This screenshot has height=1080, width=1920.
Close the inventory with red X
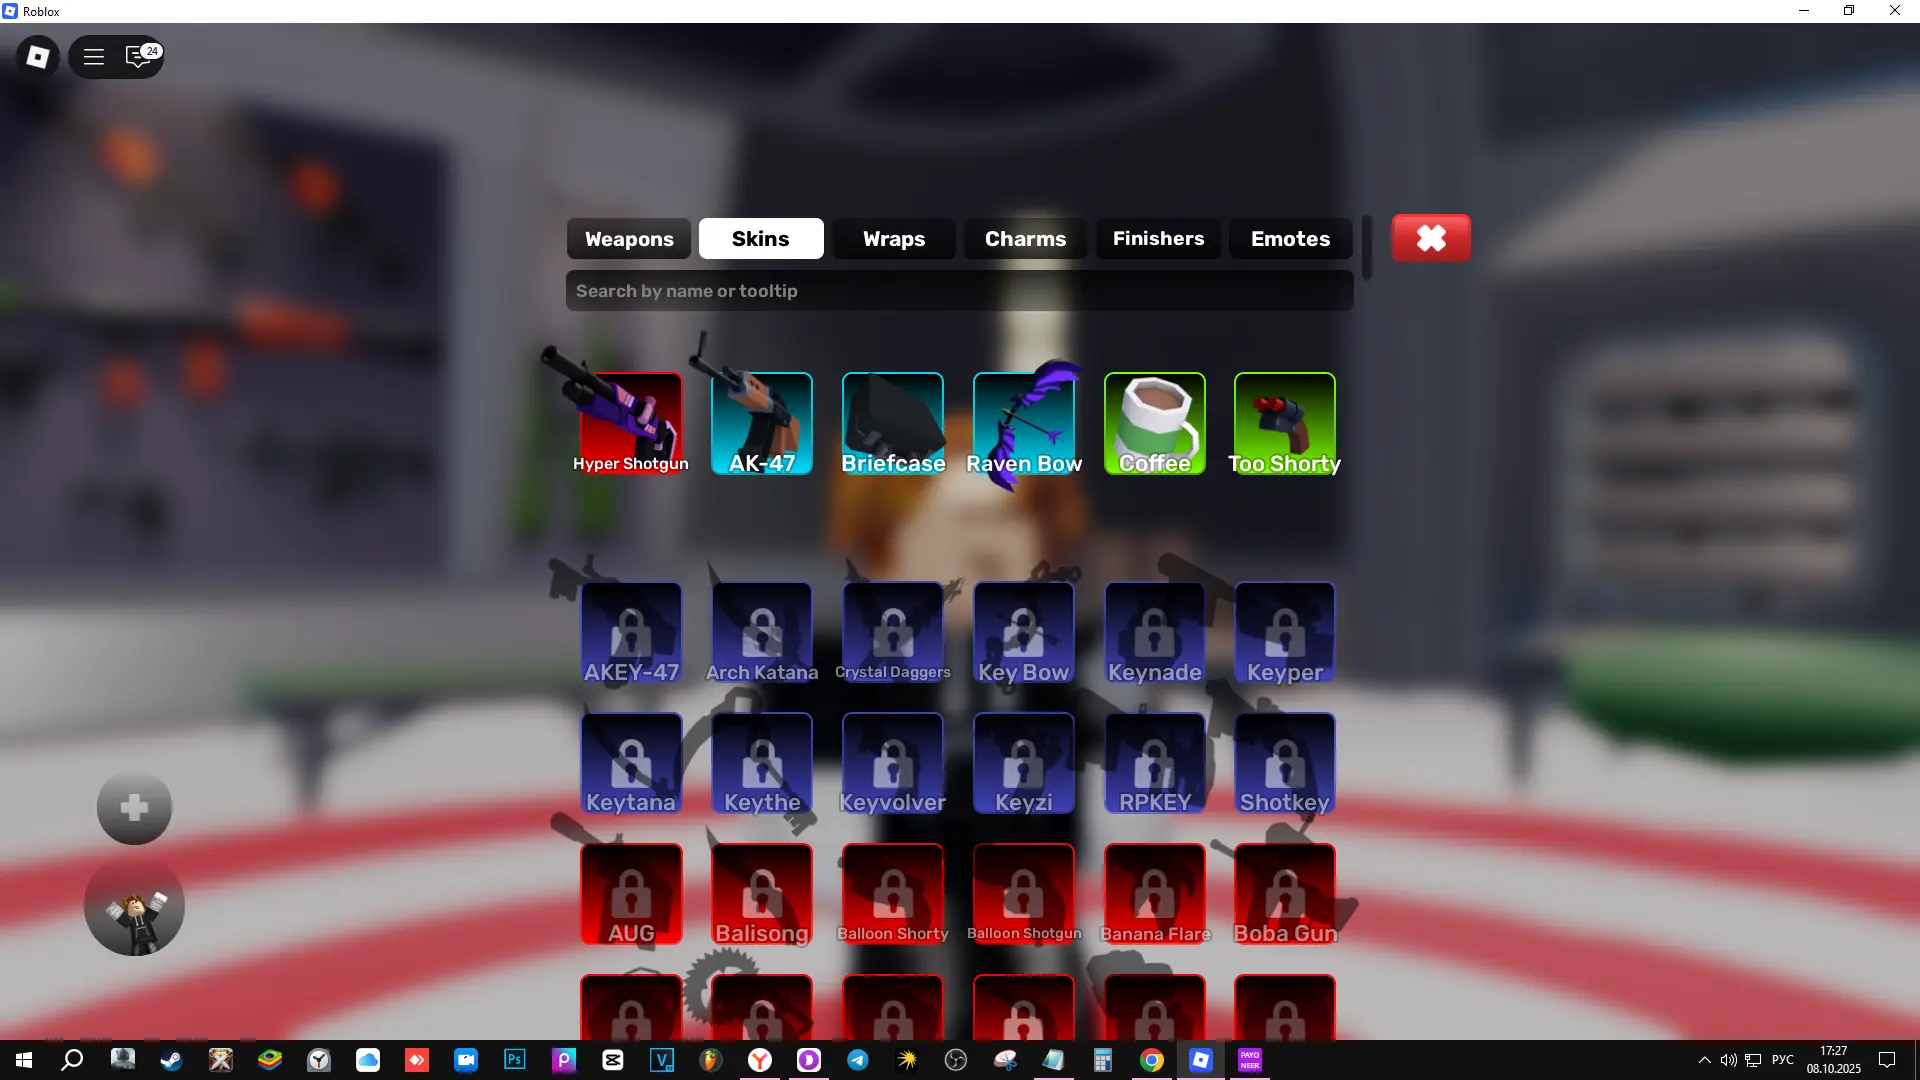point(1431,238)
